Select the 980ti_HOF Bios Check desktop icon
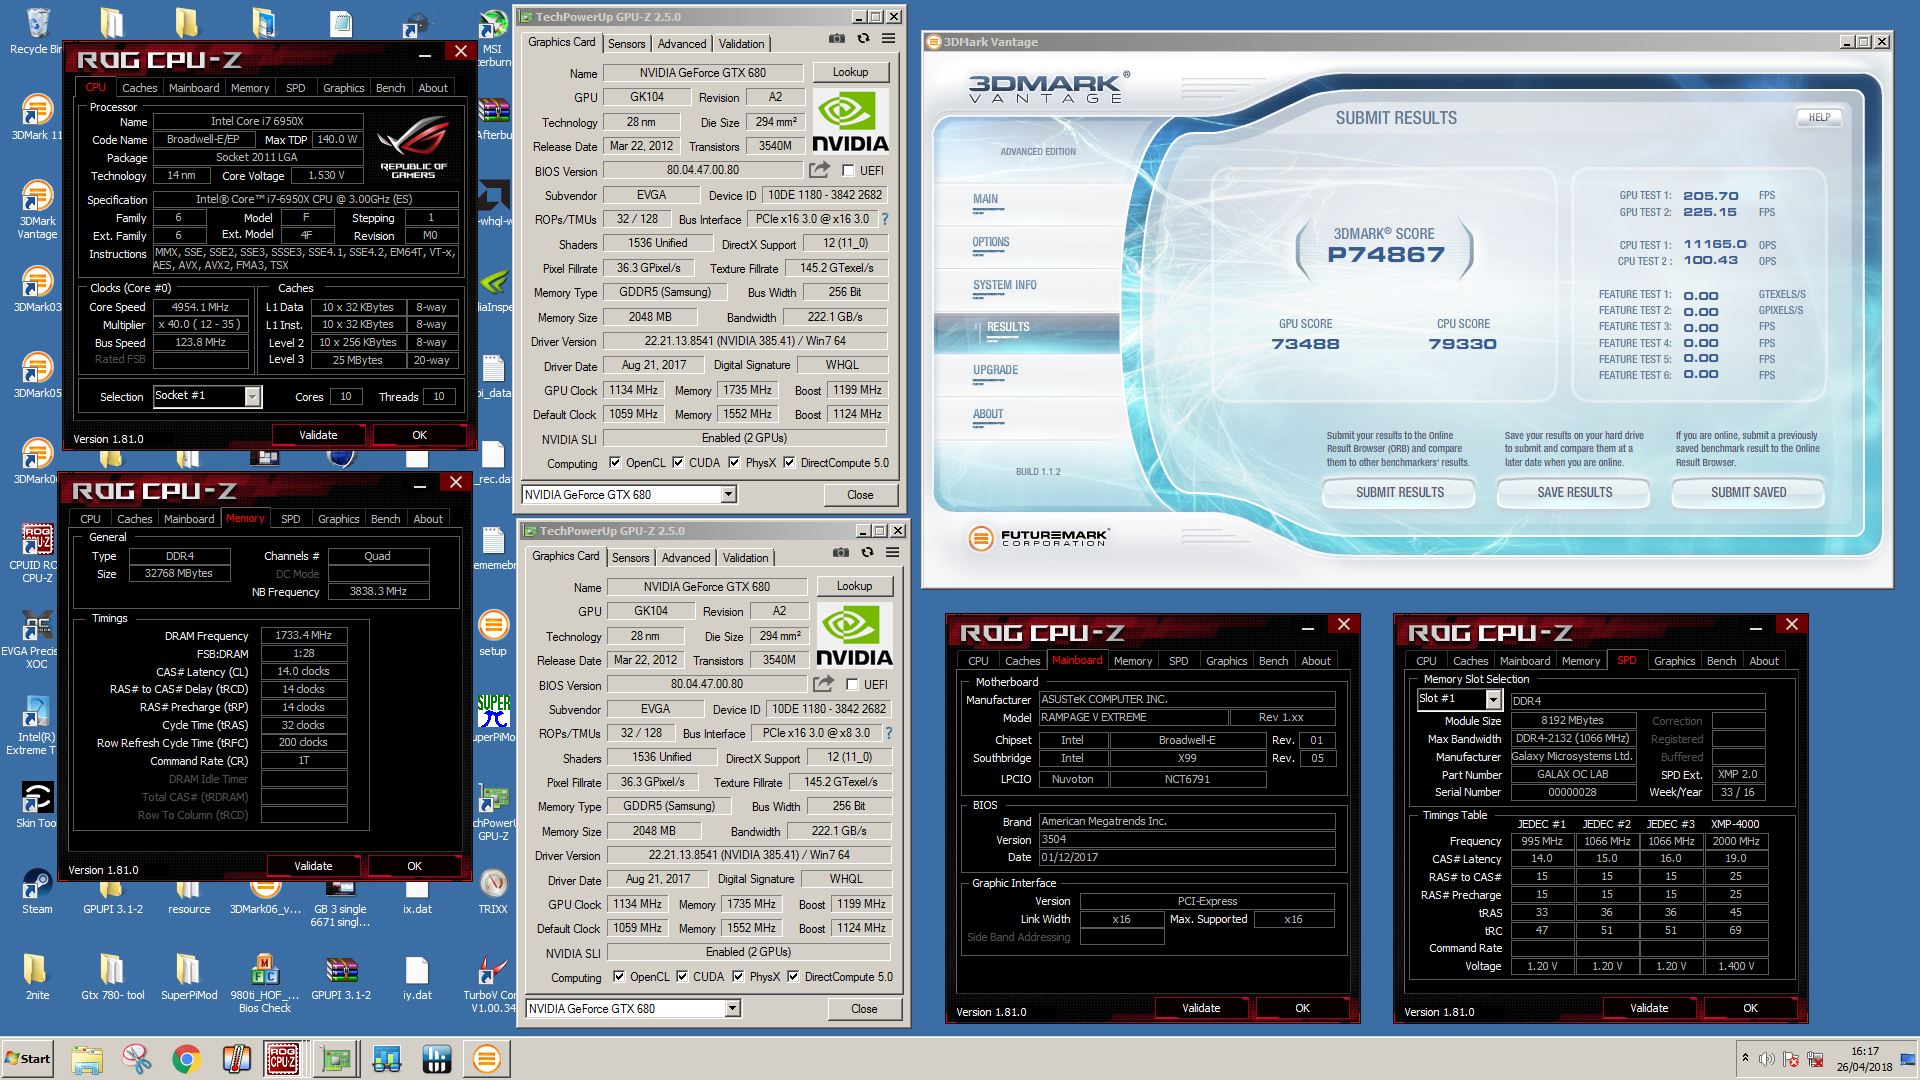1920x1080 pixels. tap(264, 983)
